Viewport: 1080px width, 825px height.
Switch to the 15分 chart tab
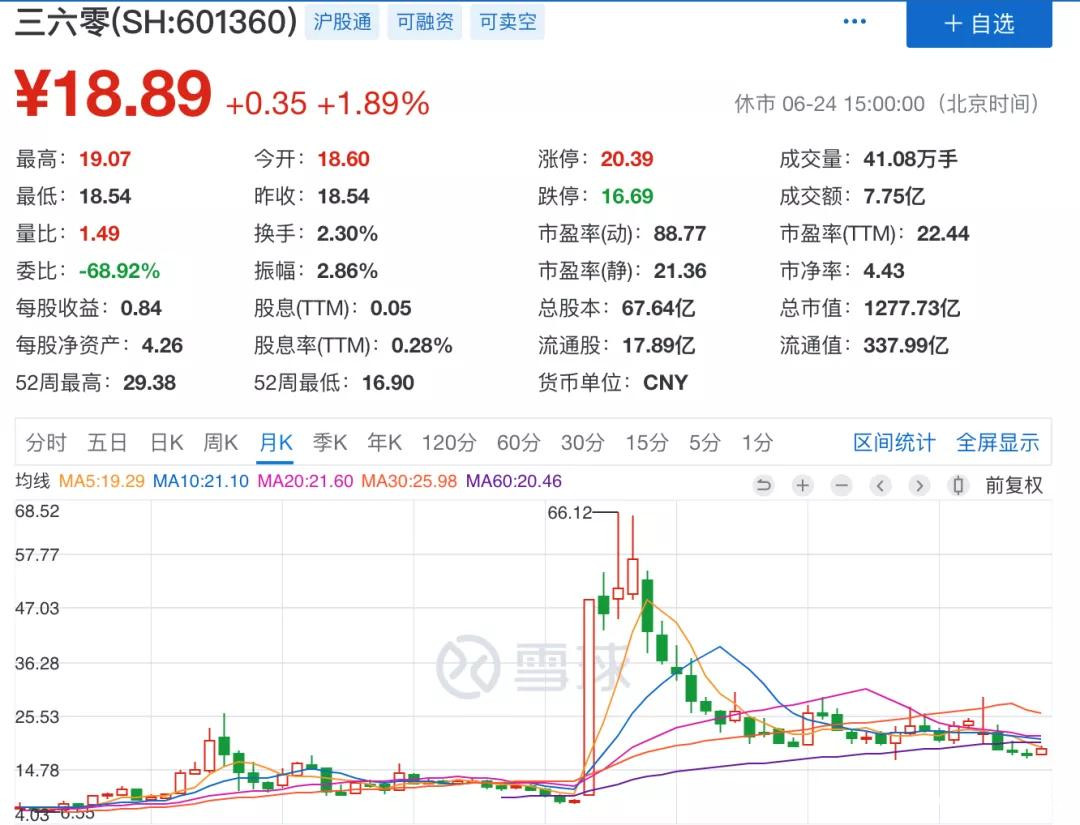click(647, 442)
